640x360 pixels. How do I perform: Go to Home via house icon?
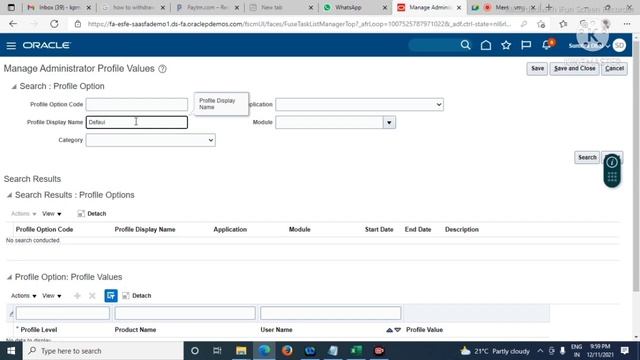pos(486,45)
